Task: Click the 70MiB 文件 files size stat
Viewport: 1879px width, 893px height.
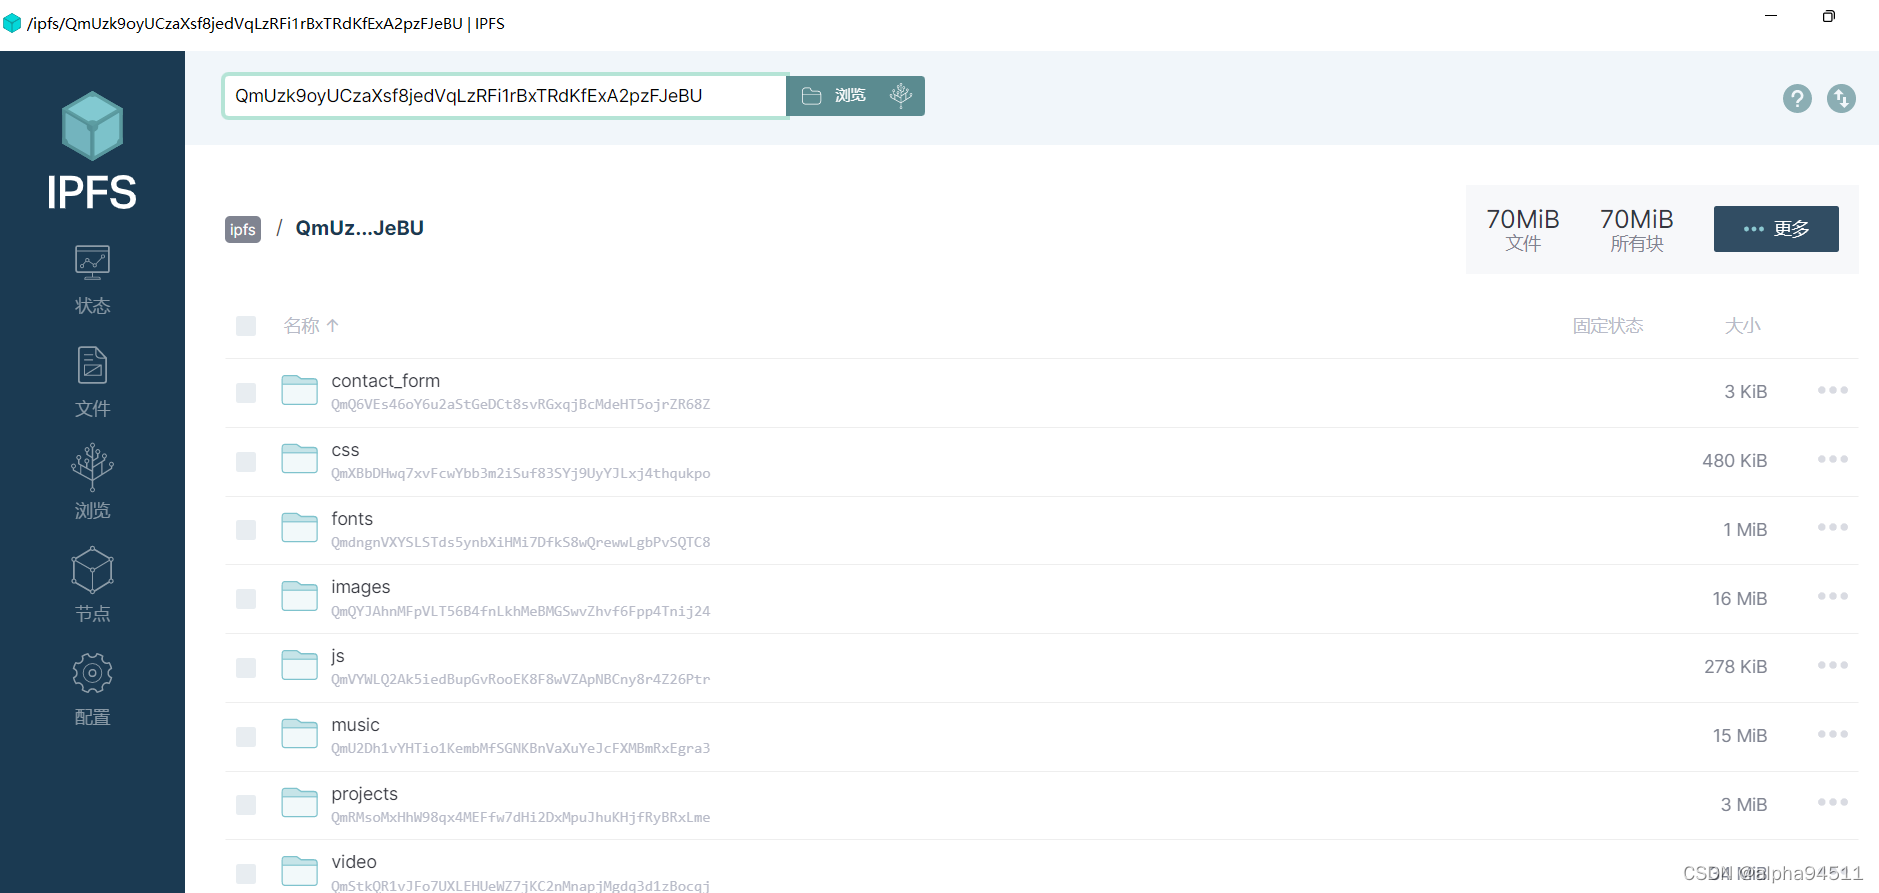Action: click(x=1523, y=229)
